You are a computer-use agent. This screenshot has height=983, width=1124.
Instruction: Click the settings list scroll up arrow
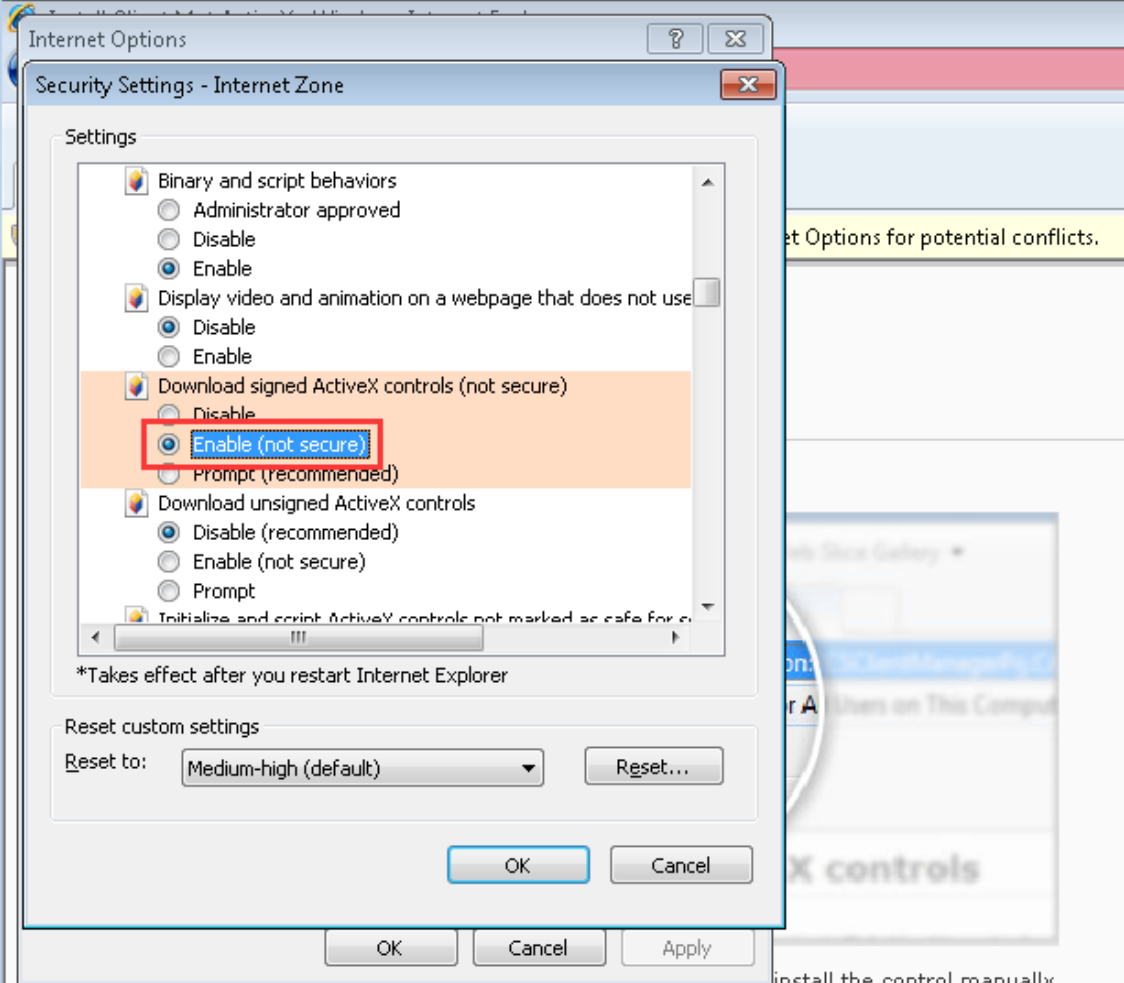[x=708, y=182]
